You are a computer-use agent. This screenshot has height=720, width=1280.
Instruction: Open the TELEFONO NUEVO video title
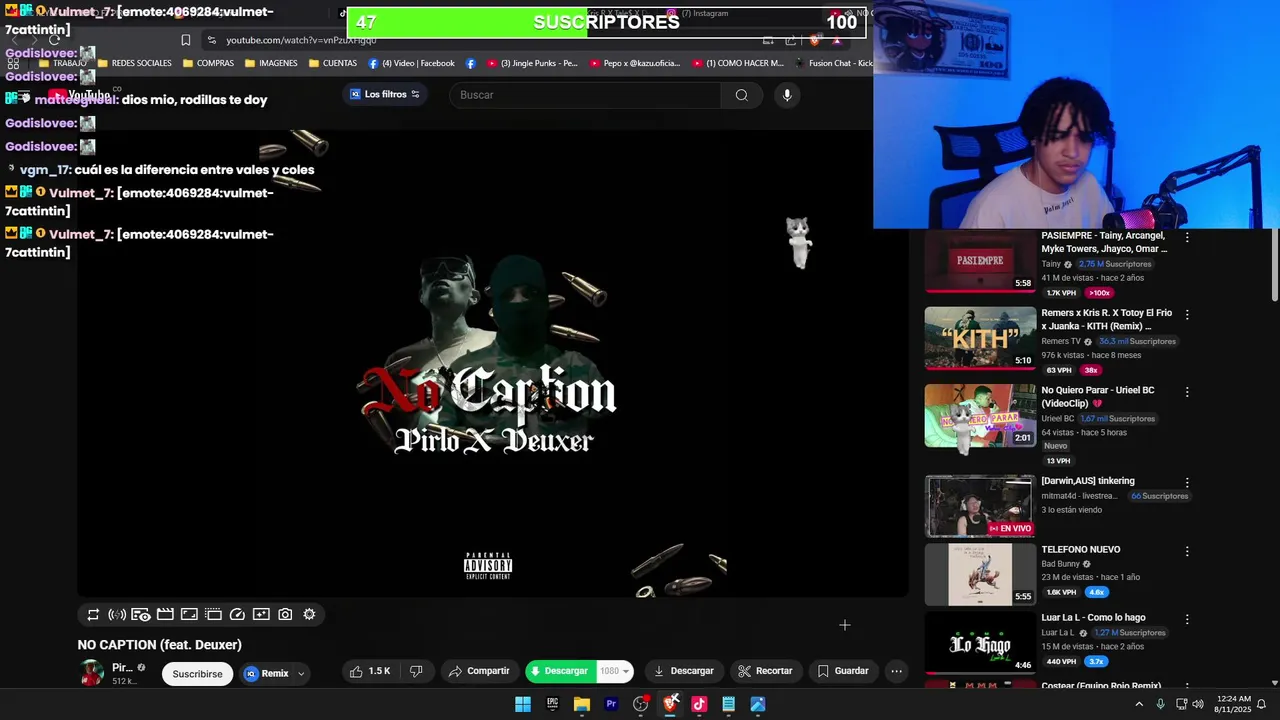[1081, 550]
